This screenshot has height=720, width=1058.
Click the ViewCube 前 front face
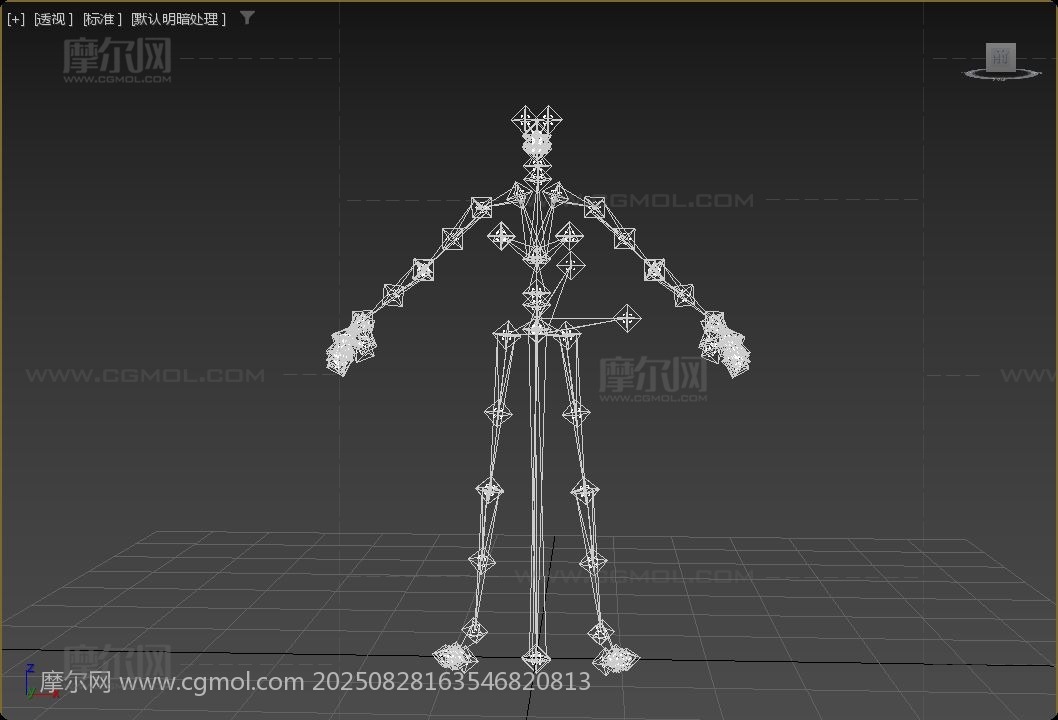tap(1000, 57)
